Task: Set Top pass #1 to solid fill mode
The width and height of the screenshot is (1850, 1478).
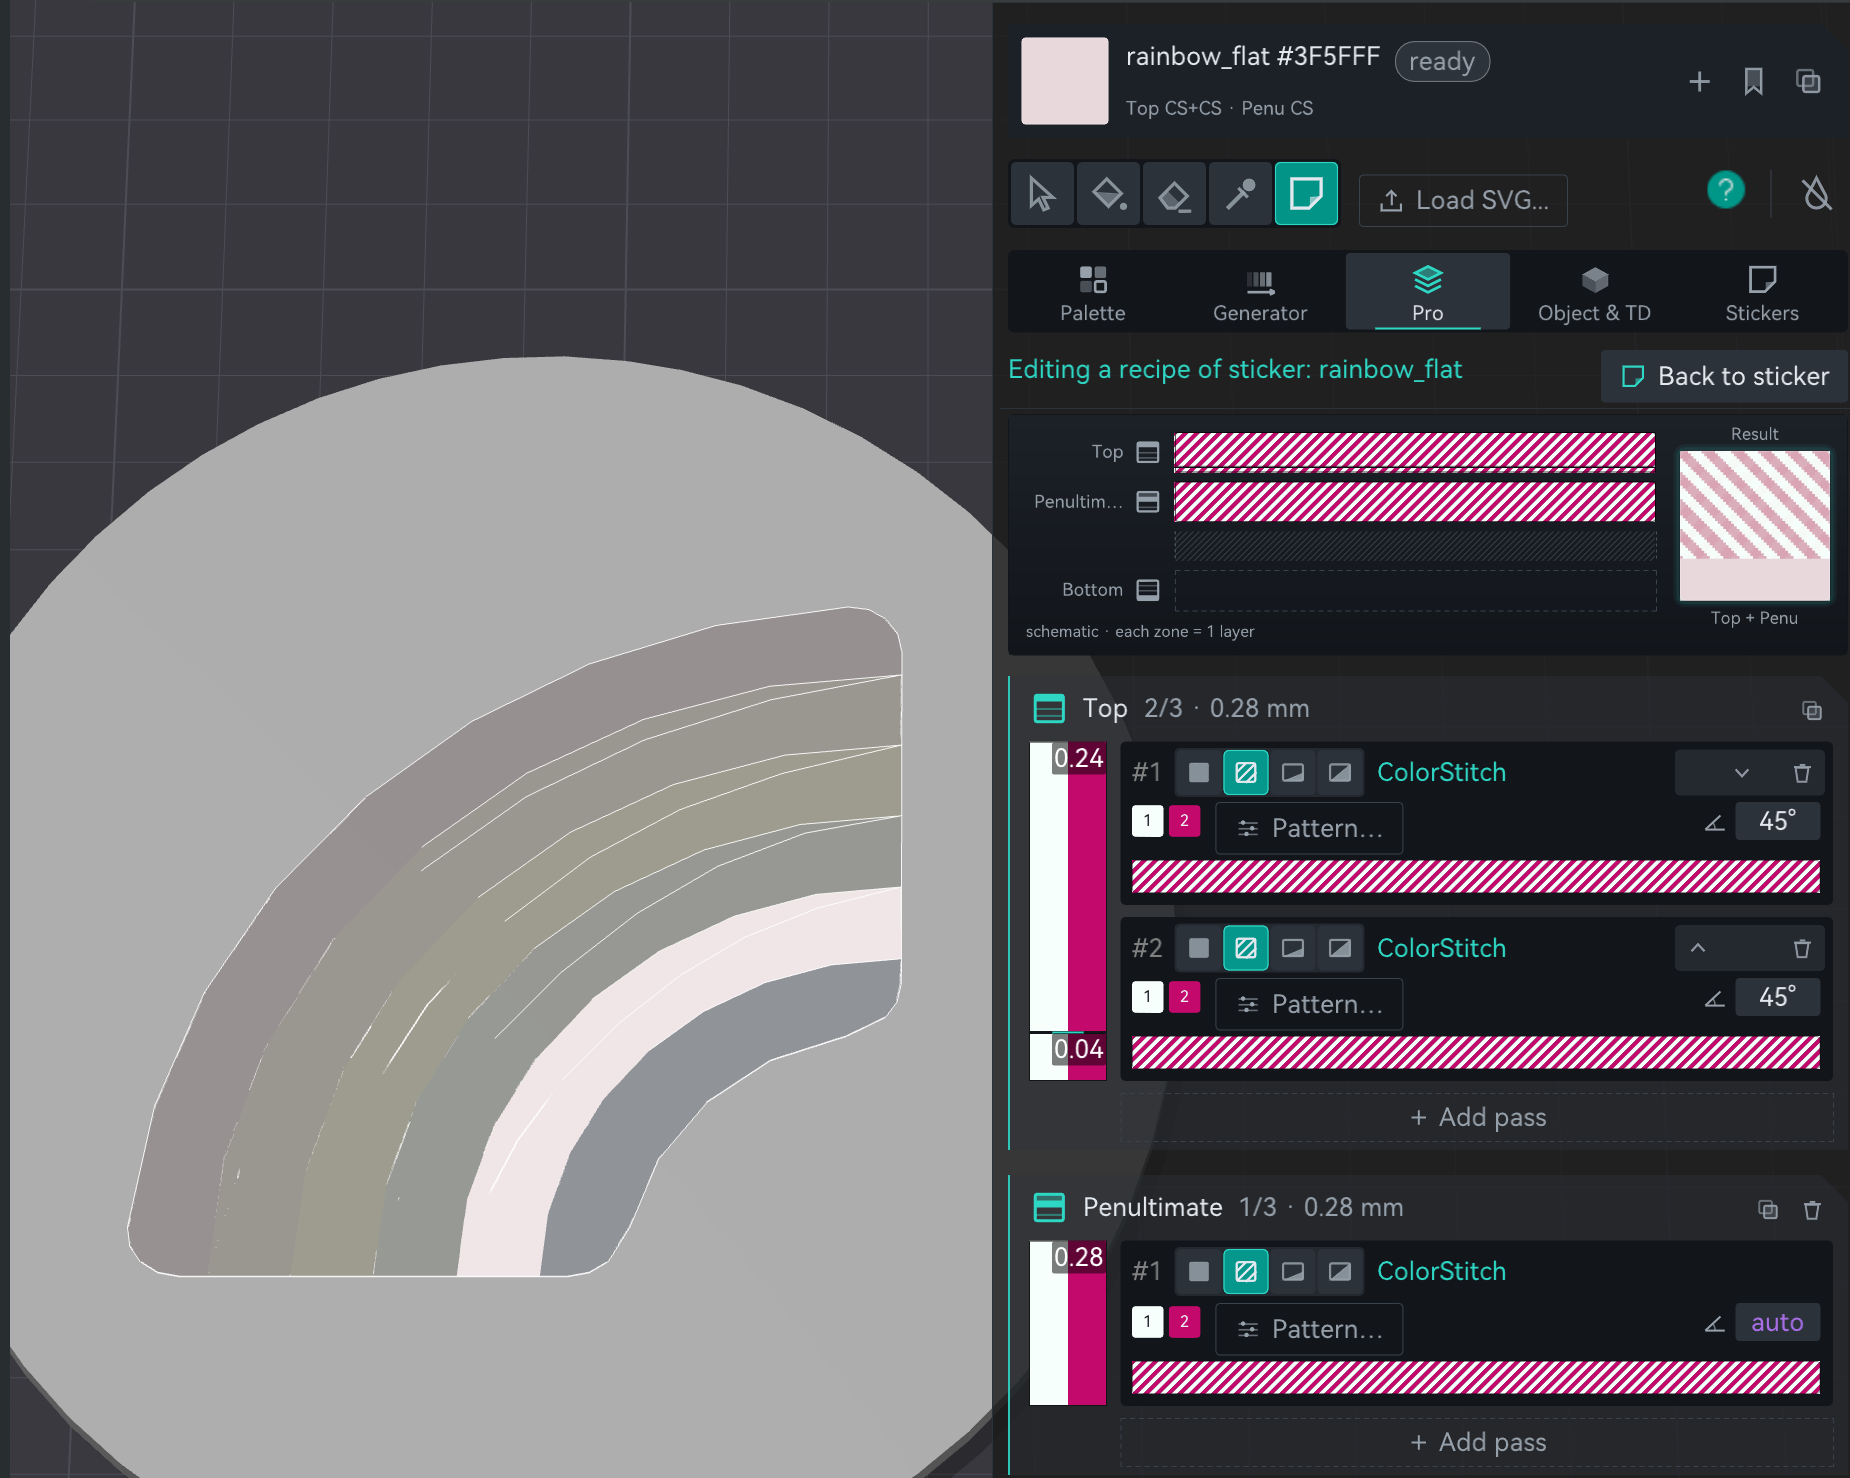Action: [x=1198, y=772]
